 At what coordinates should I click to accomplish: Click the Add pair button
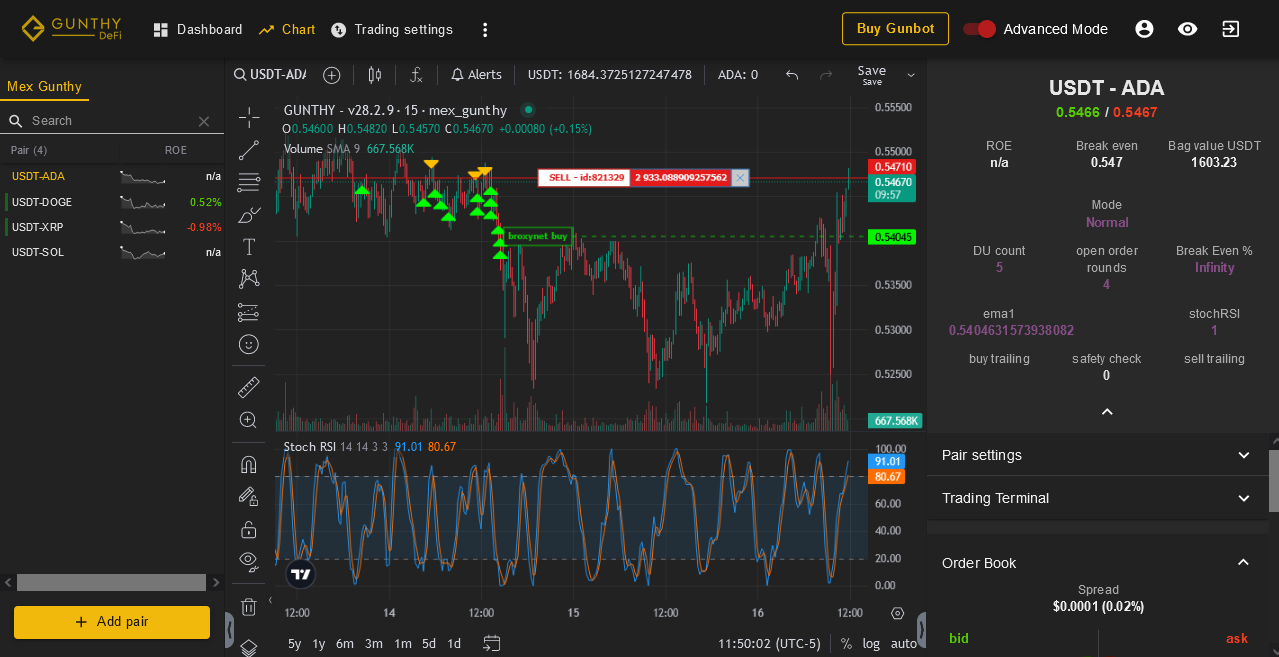pos(112,622)
